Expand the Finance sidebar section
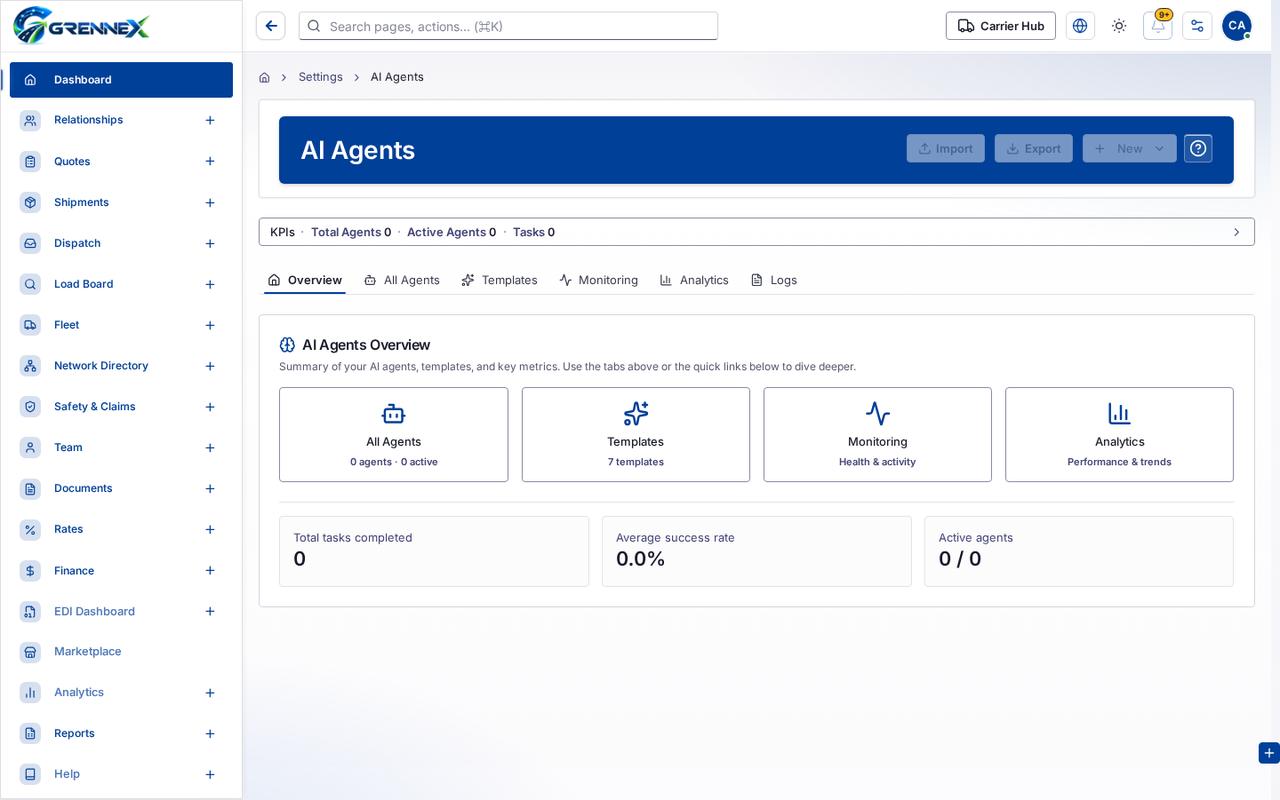This screenshot has height=800, width=1280. (x=210, y=571)
